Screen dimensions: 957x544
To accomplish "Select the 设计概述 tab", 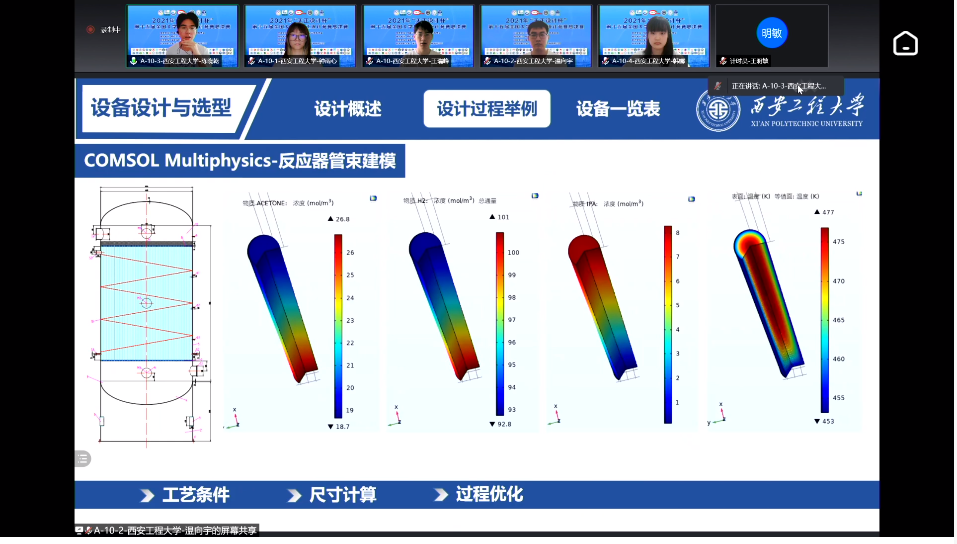I will [348, 109].
